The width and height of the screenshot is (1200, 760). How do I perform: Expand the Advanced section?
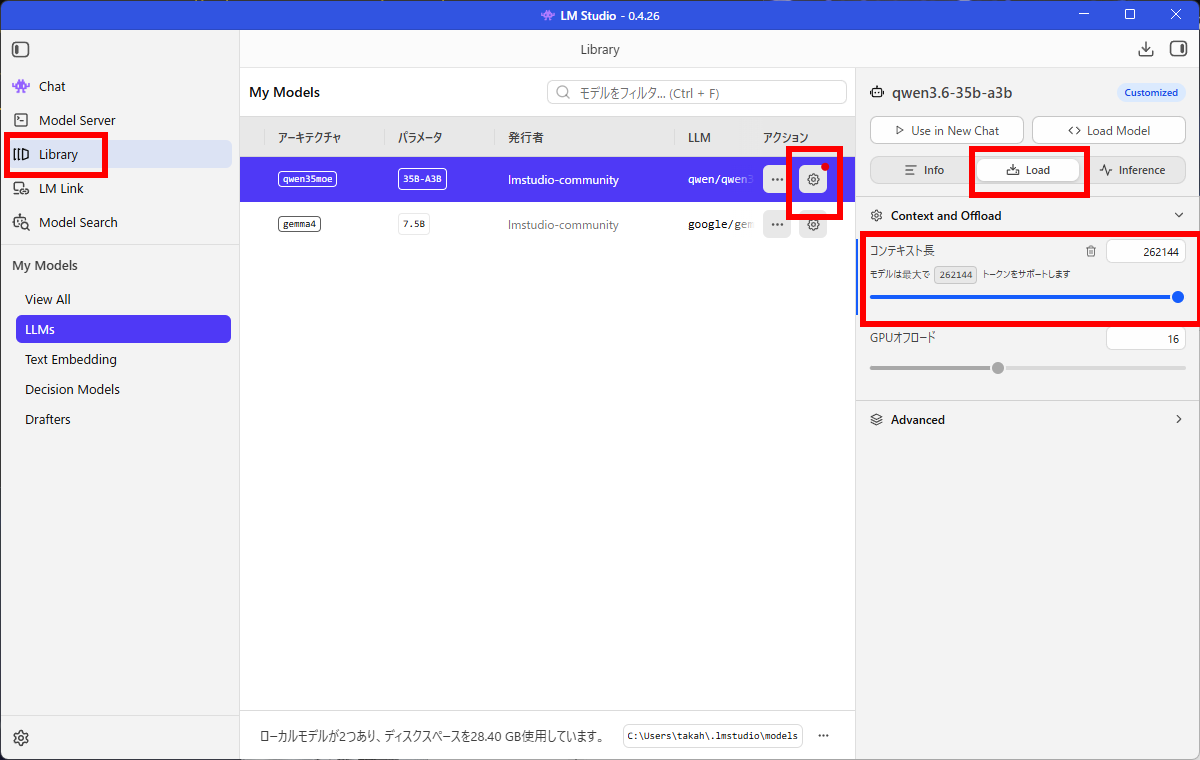(x=1027, y=420)
